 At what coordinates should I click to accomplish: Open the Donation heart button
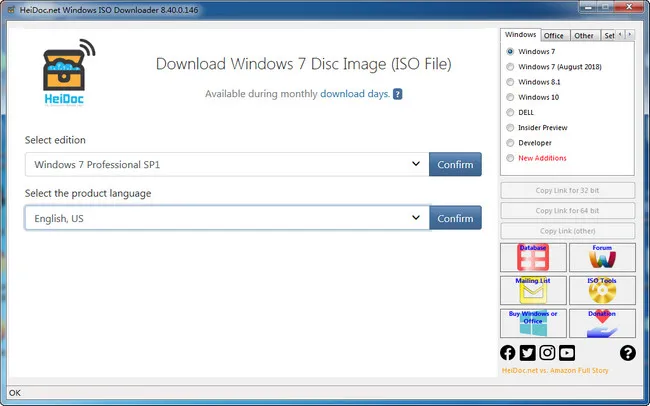[x=602, y=323]
